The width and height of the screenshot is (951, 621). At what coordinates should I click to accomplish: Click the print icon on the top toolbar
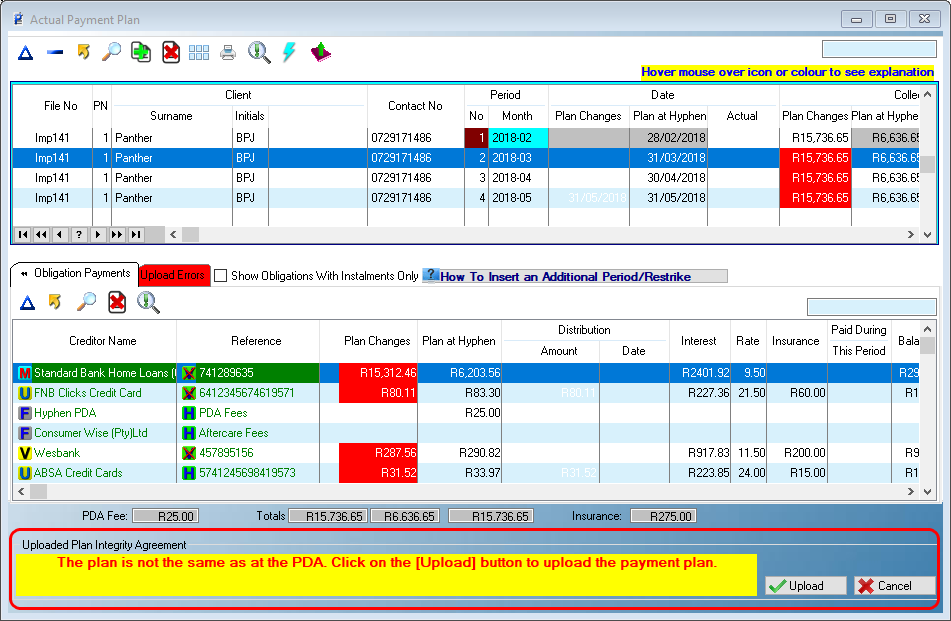[x=228, y=51]
